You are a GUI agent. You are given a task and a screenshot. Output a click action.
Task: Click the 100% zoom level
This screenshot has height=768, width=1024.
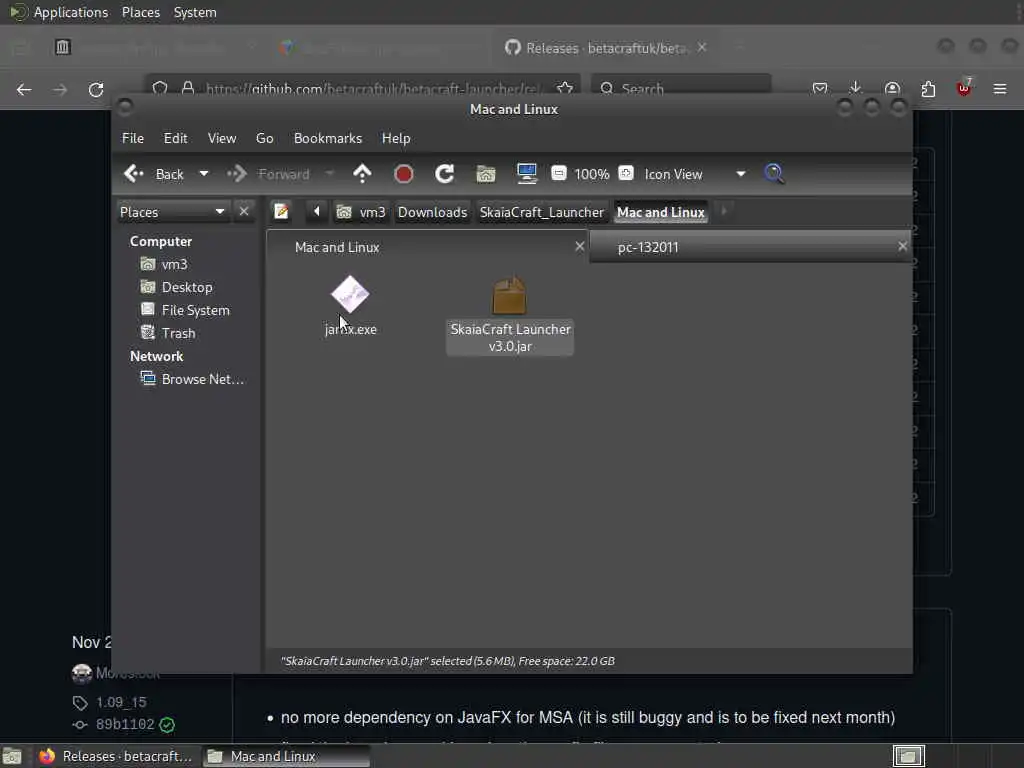click(x=592, y=174)
